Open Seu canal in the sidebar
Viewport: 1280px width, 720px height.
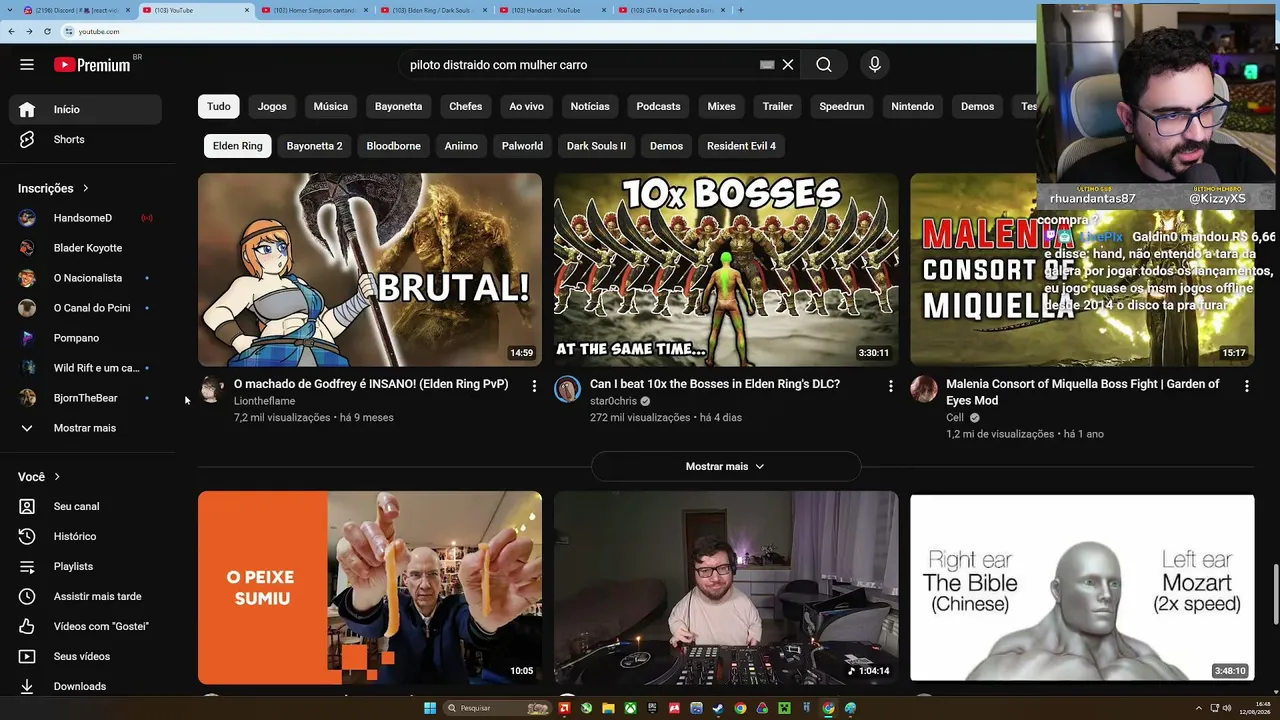tap(85, 506)
